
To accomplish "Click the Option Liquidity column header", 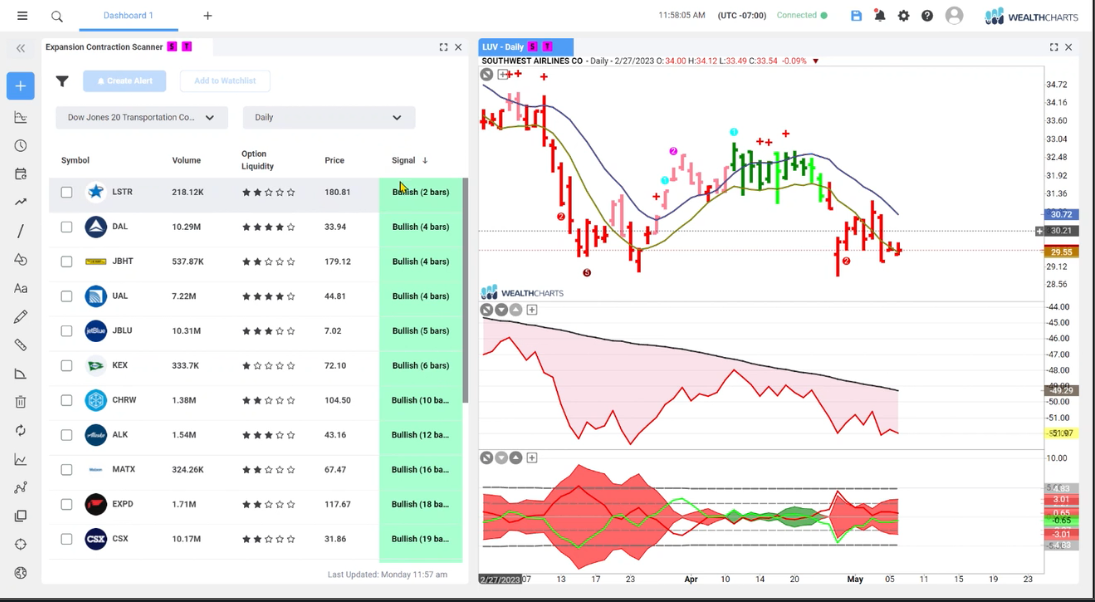I will coord(258,161).
